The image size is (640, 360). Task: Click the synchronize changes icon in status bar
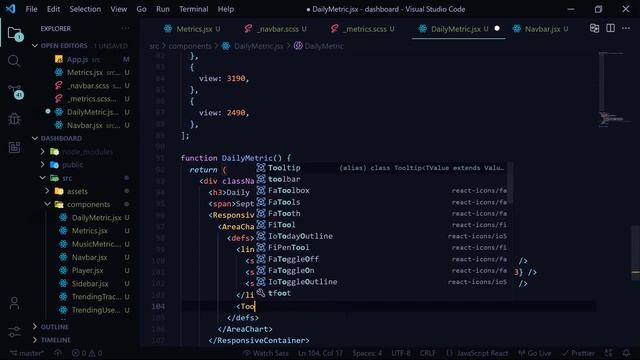[x=58, y=353]
